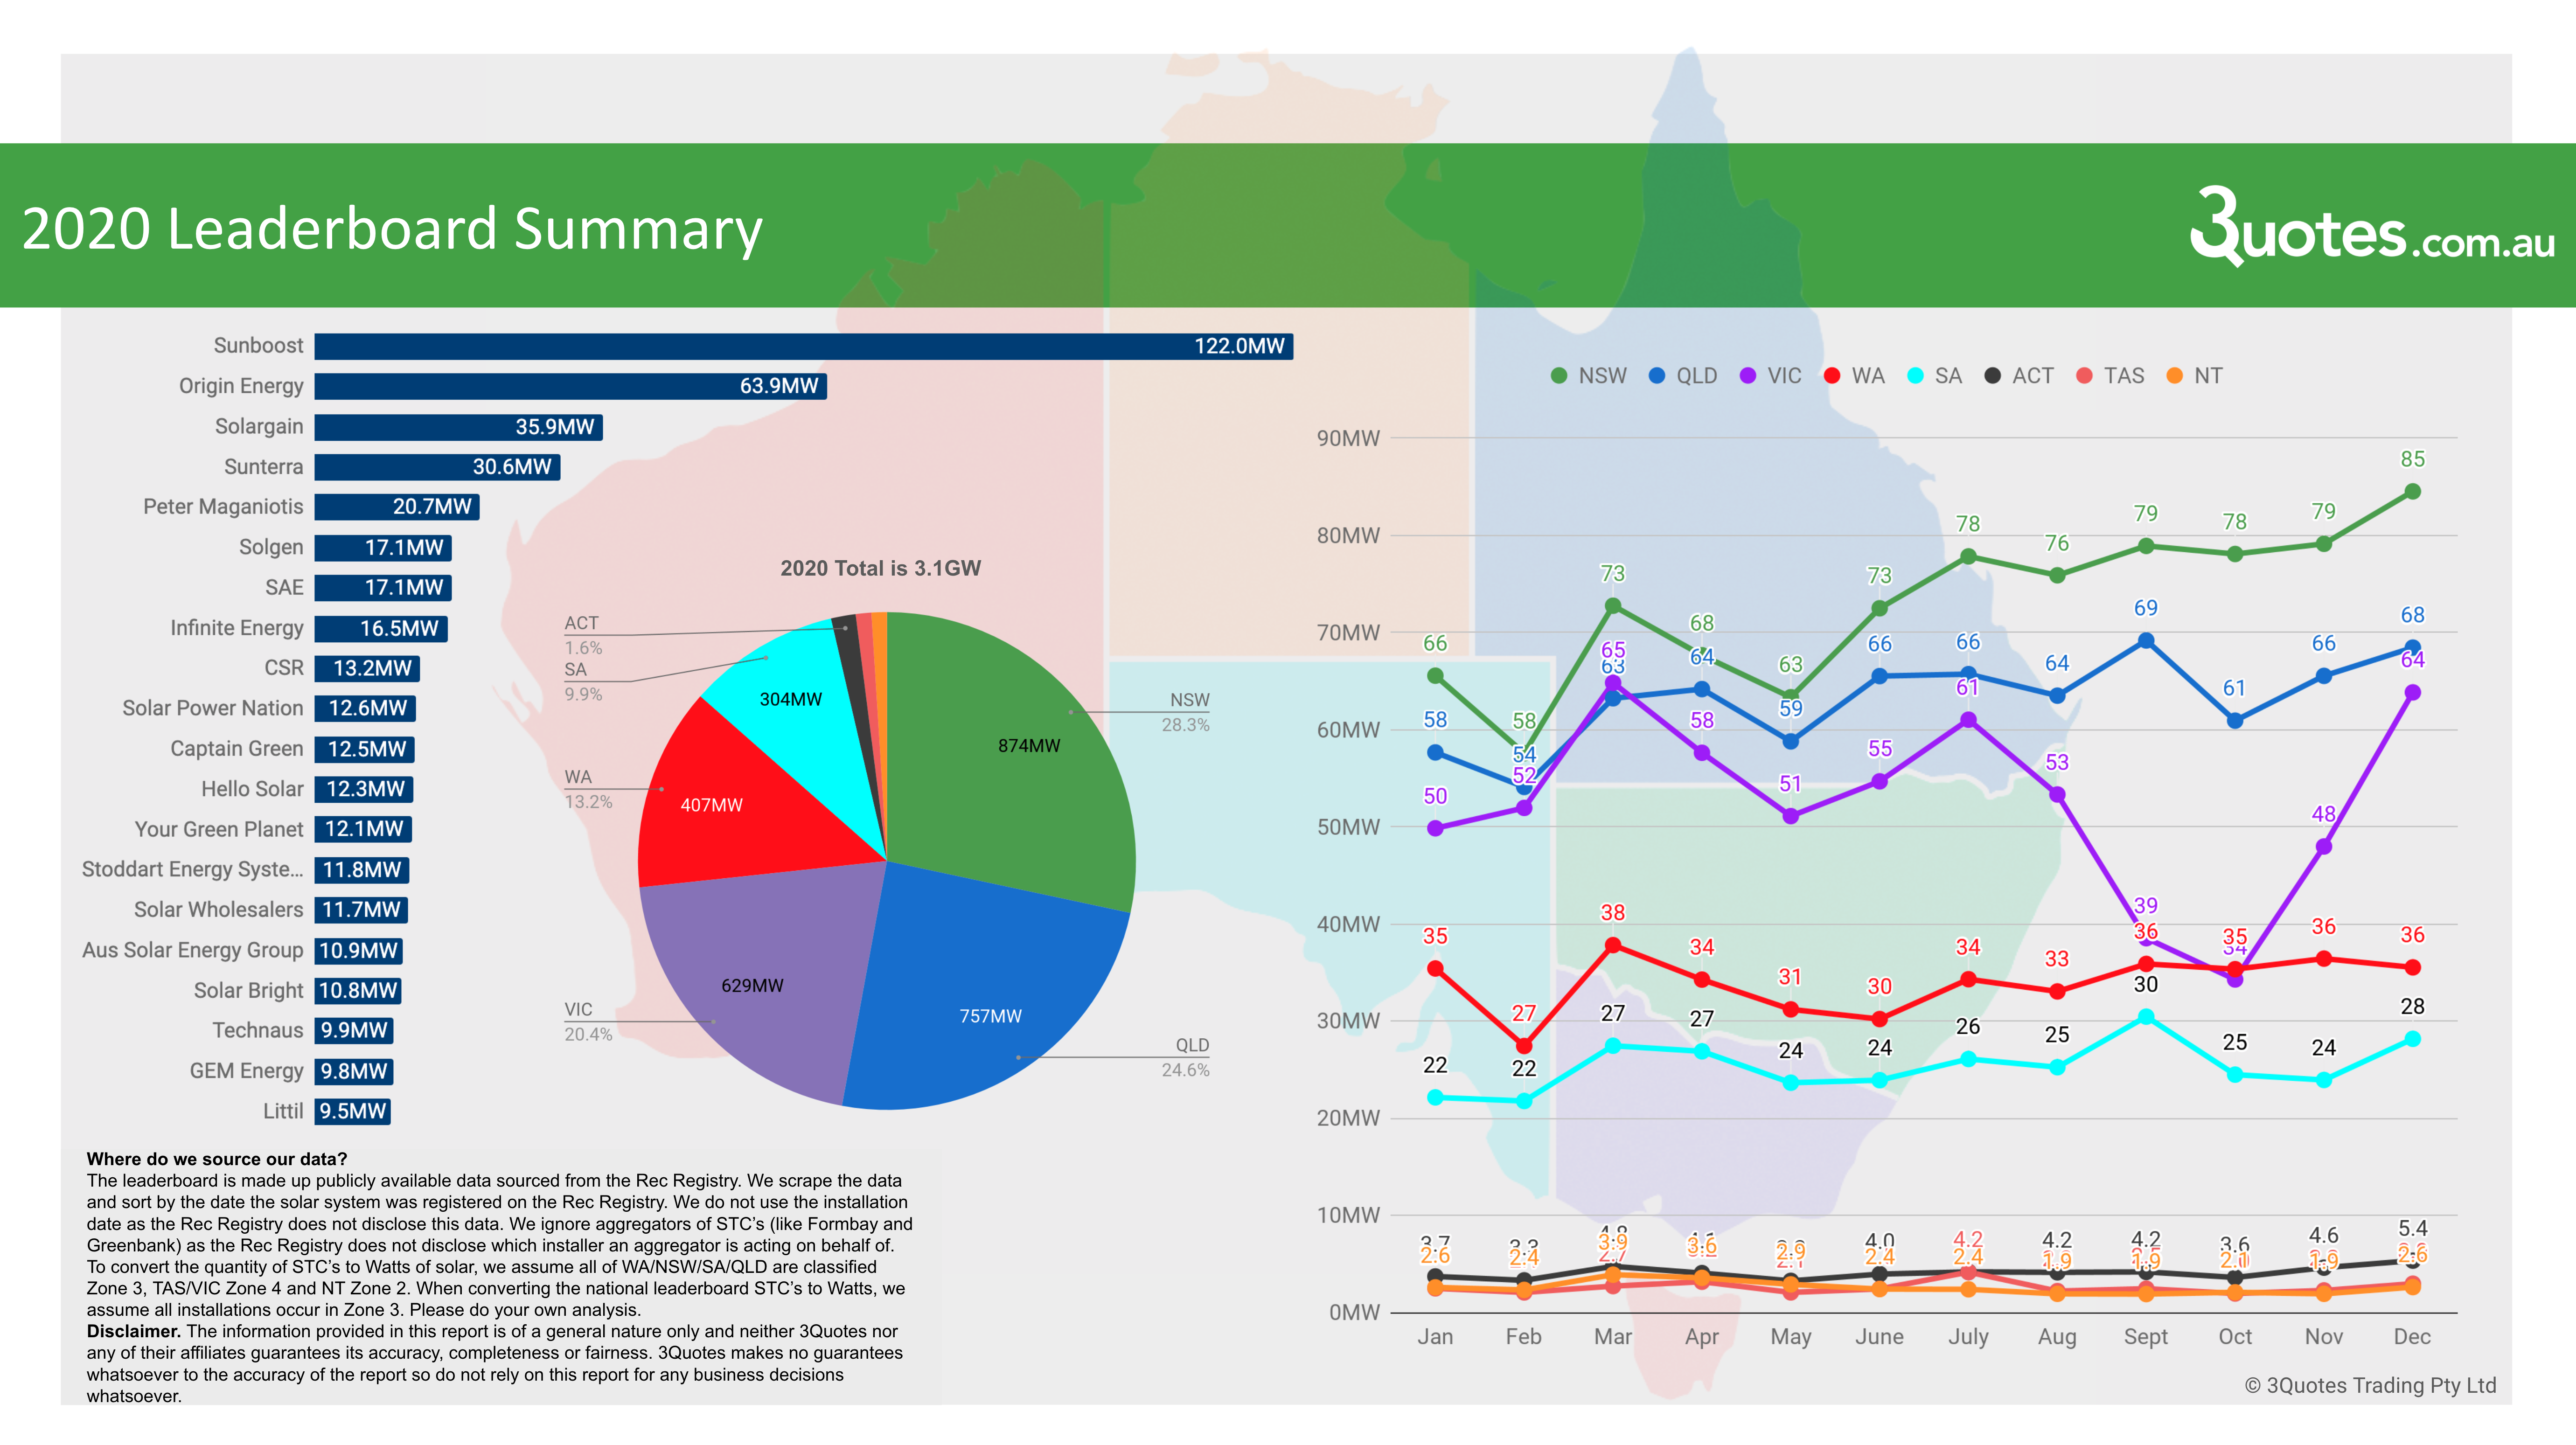2576x1445 pixels.
Task: Select the Technaus 9.9MW bar
Action: [x=354, y=1031]
